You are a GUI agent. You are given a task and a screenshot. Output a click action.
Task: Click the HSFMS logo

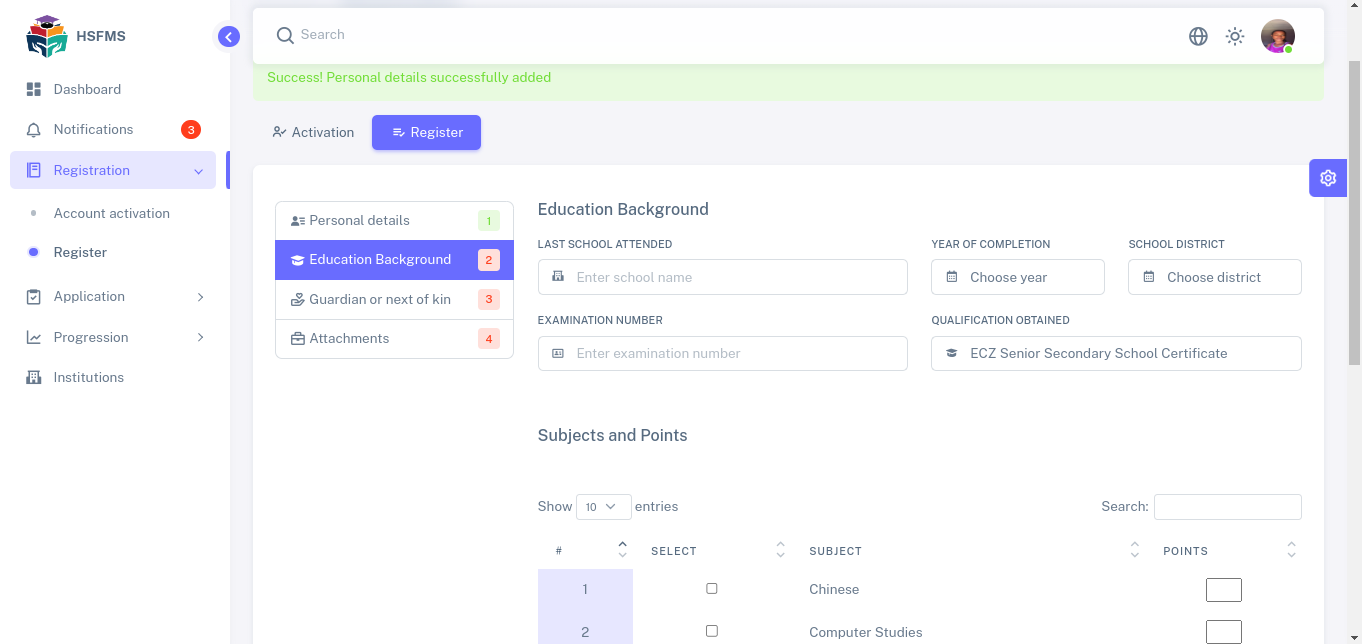pyautogui.click(x=46, y=37)
